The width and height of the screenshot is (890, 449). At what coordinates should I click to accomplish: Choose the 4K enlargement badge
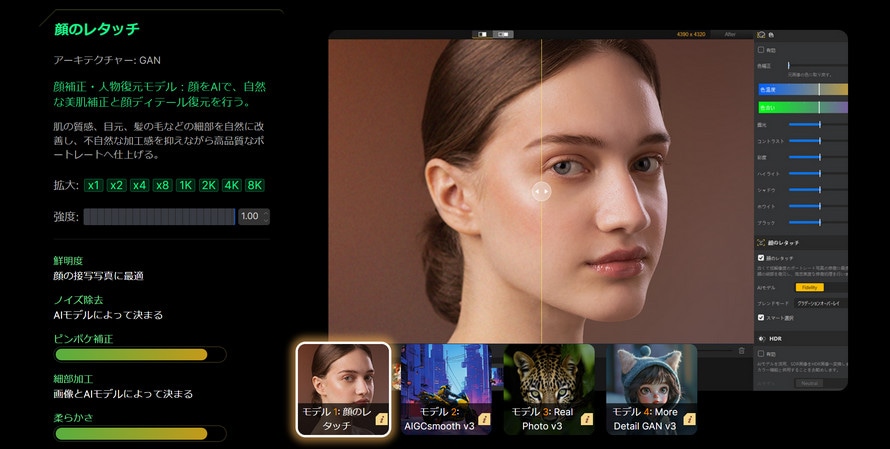point(232,185)
